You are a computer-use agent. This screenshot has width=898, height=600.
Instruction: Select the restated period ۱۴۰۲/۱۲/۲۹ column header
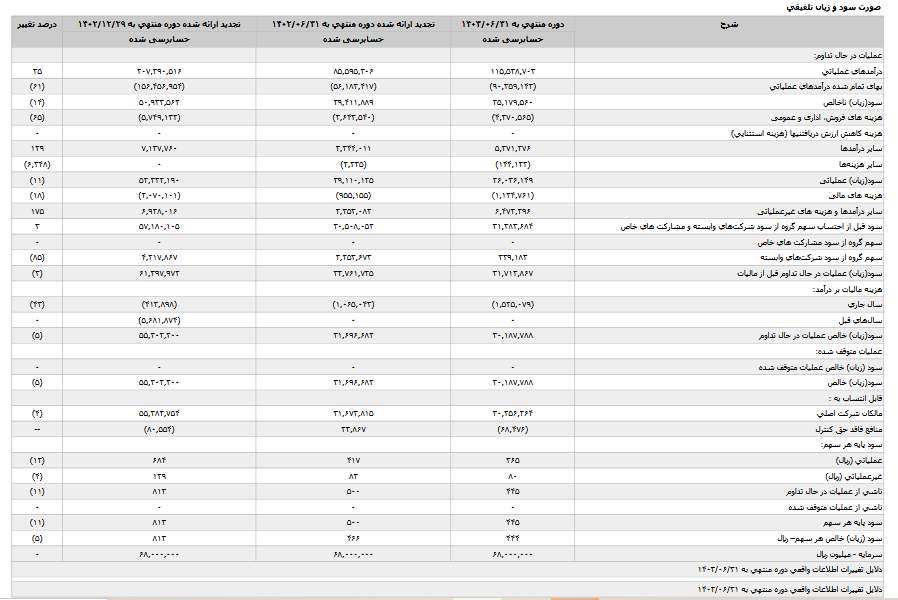[x=161, y=23]
